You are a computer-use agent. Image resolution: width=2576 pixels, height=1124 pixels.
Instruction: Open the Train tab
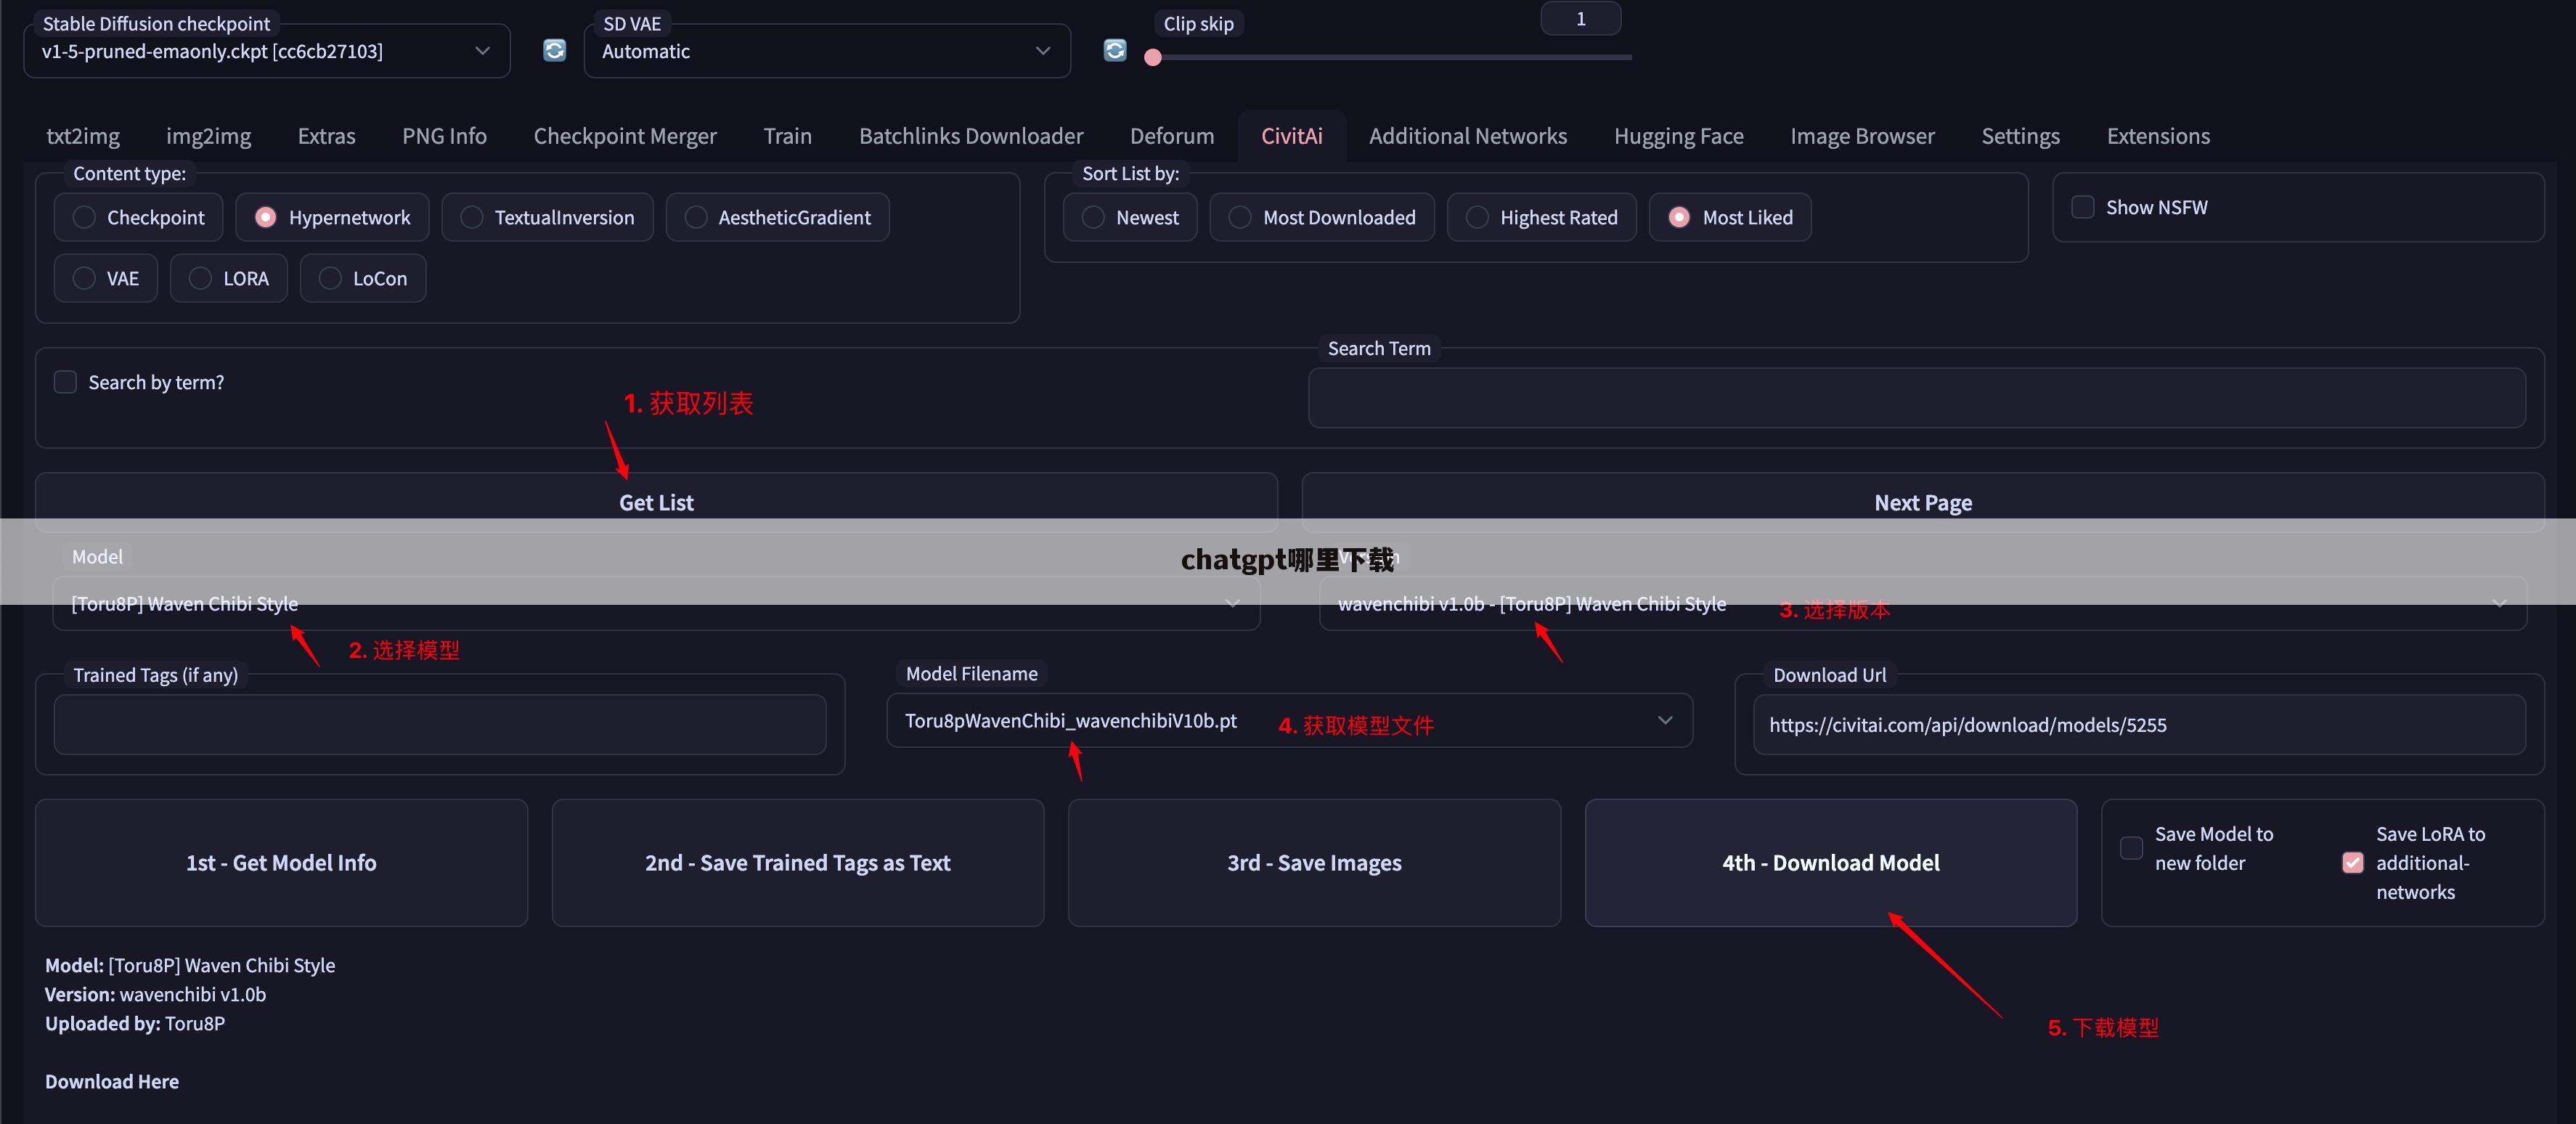pyautogui.click(x=787, y=136)
